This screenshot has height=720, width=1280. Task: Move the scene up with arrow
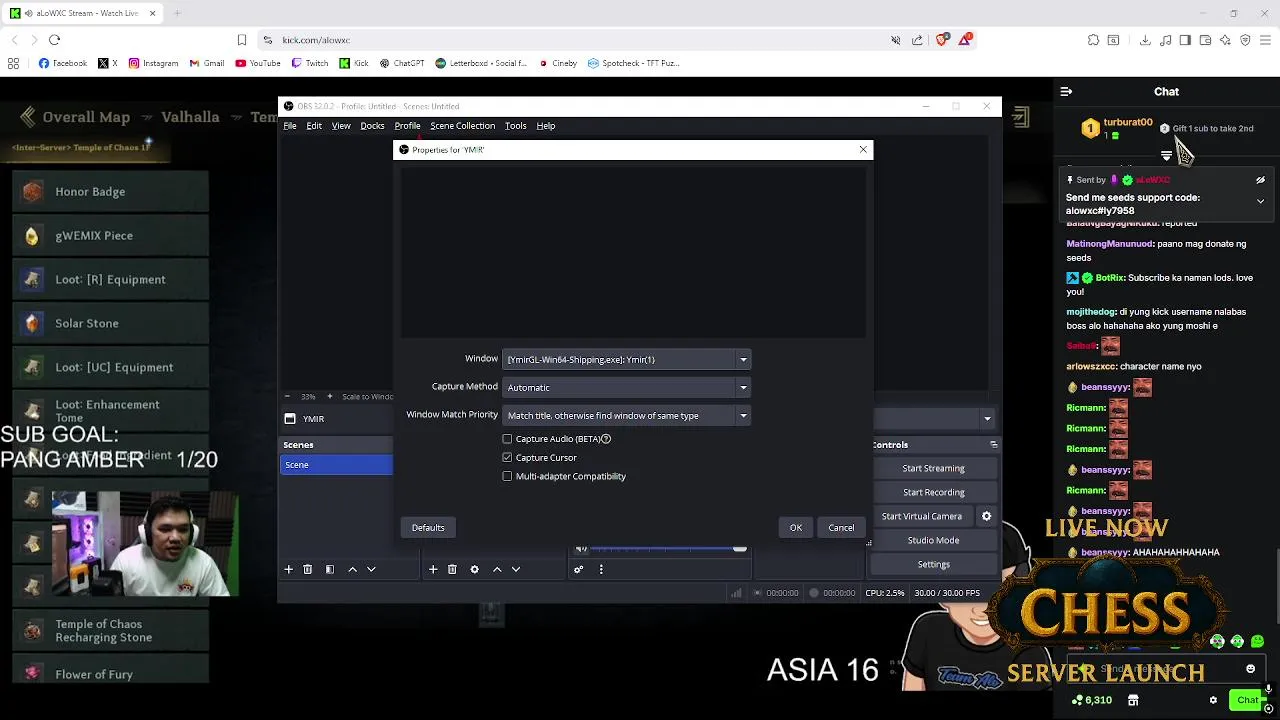tap(352, 569)
